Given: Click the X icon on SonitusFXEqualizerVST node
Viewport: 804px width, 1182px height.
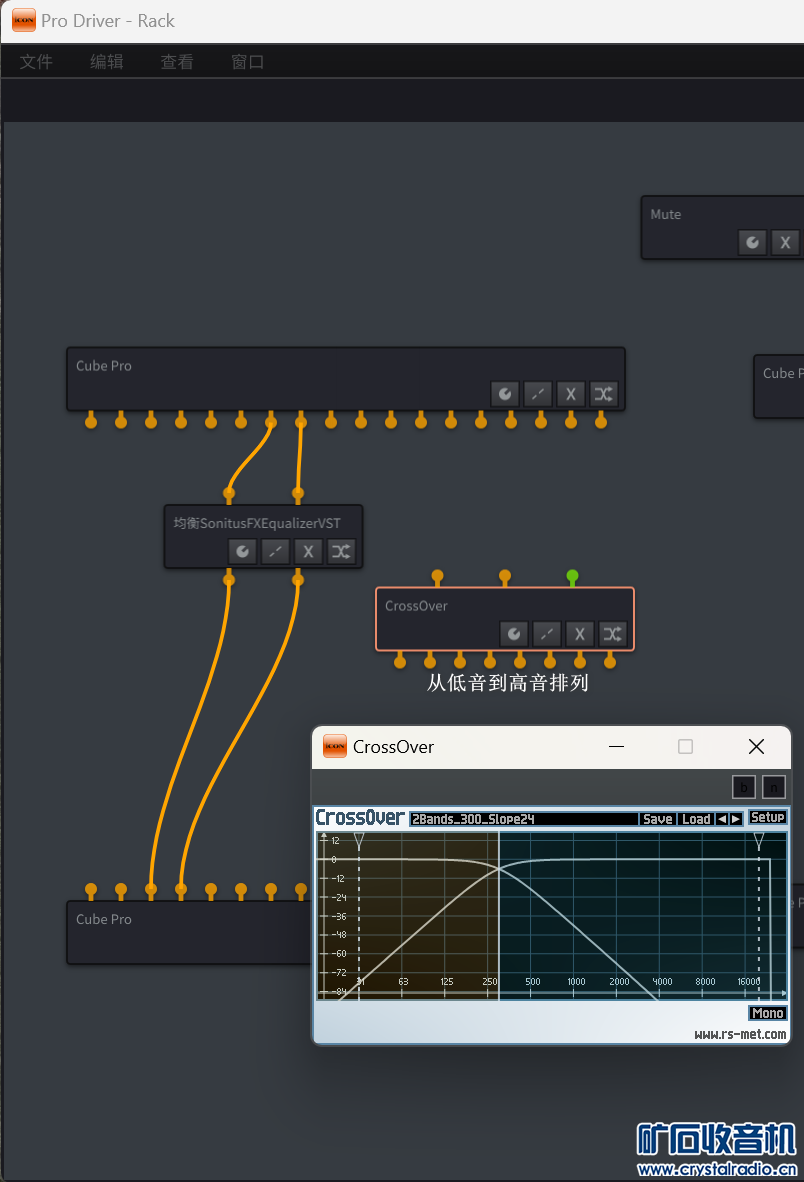Looking at the screenshot, I should coord(308,551).
